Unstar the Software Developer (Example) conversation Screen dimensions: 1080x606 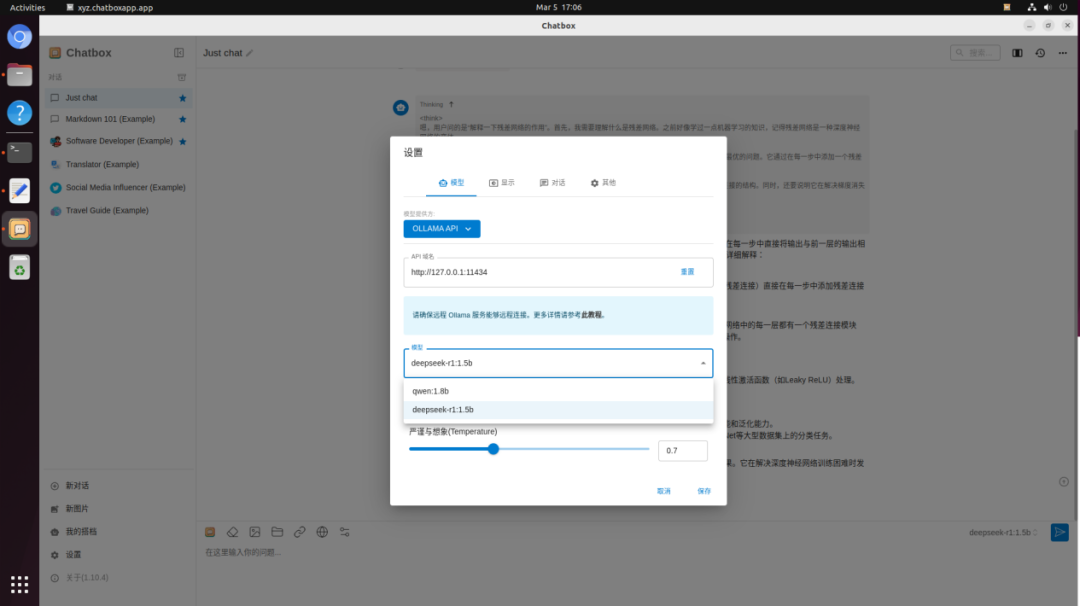183,141
